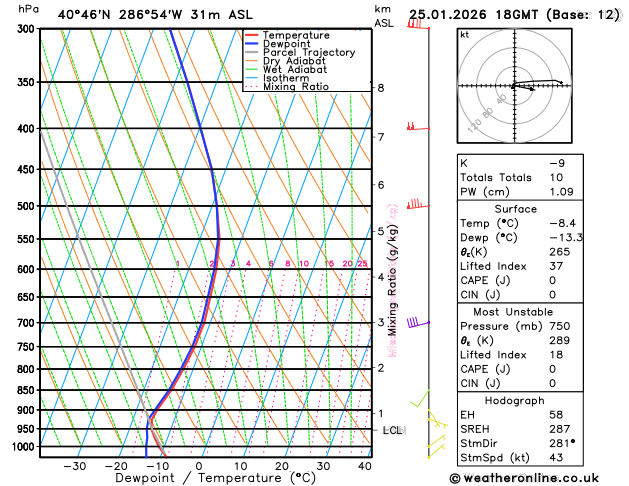
Task: Click the 'Dewpoint / Temperature (°C)' axis title
Action: click(215, 478)
